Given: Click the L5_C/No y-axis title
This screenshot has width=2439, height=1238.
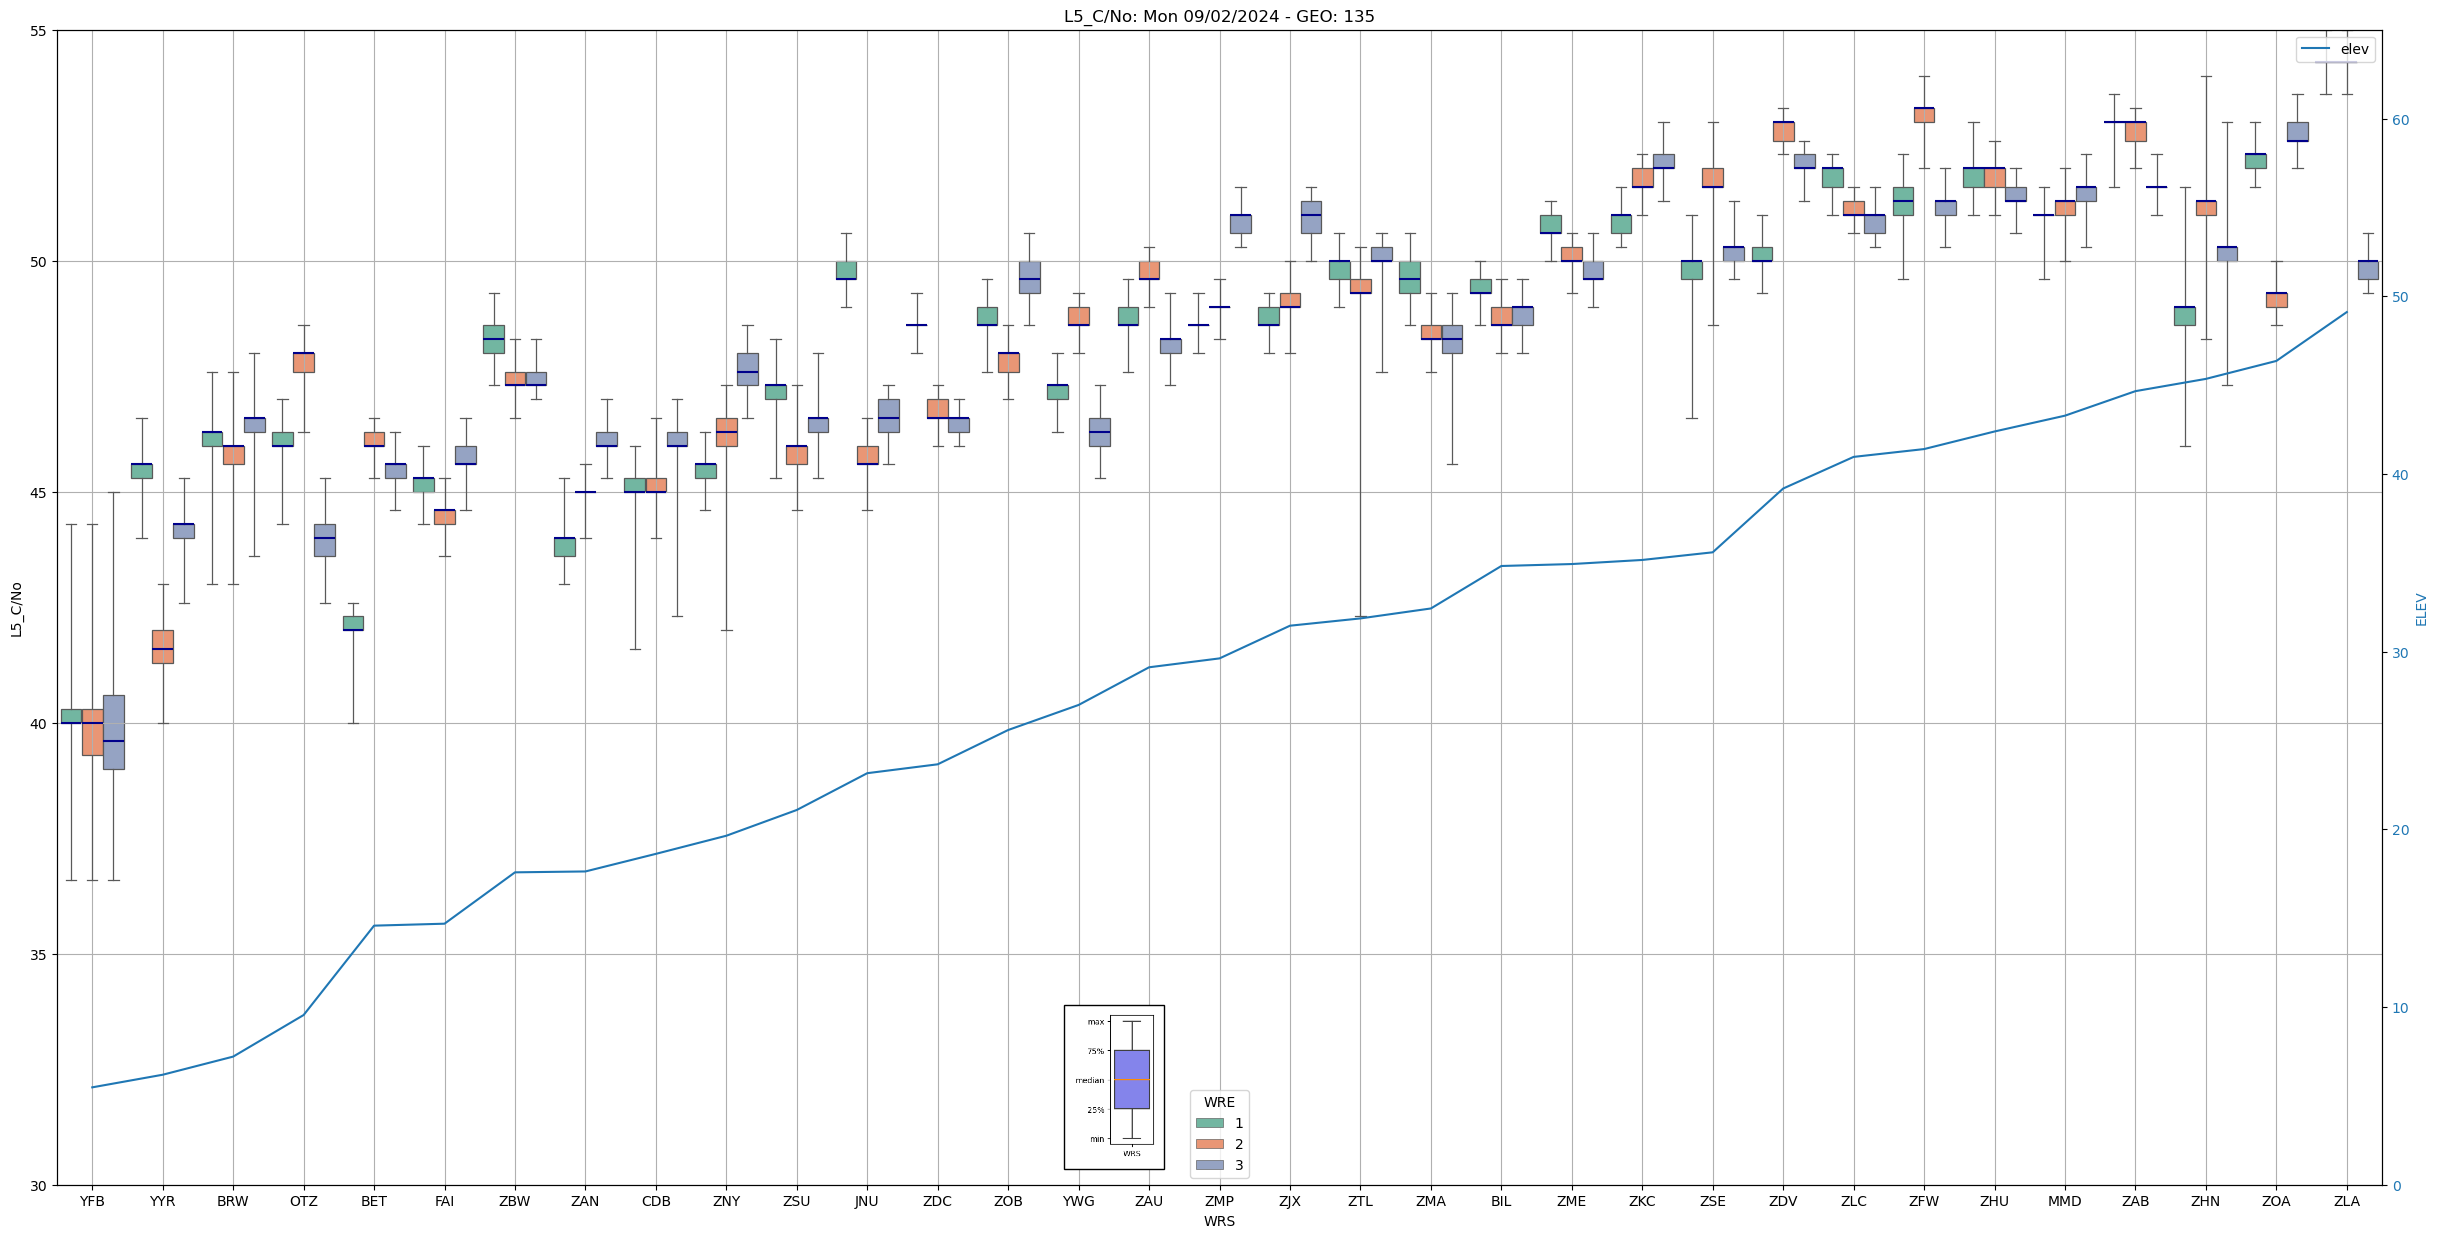Looking at the screenshot, I should pyautogui.click(x=16, y=609).
